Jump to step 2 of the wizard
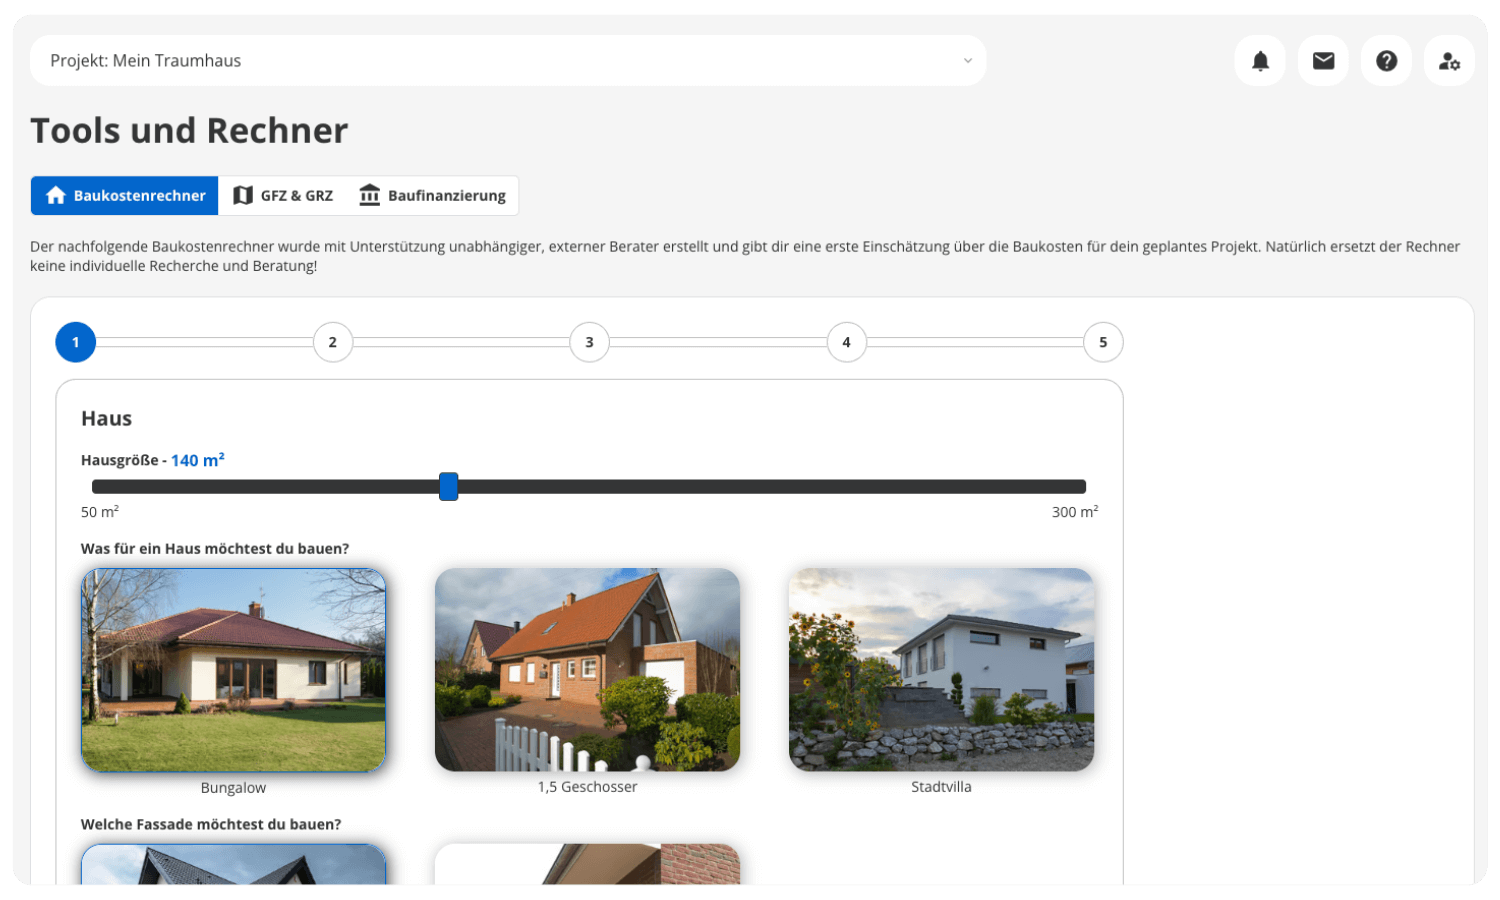The image size is (1500, 900). pyautogui.click(x=333, y=342)
